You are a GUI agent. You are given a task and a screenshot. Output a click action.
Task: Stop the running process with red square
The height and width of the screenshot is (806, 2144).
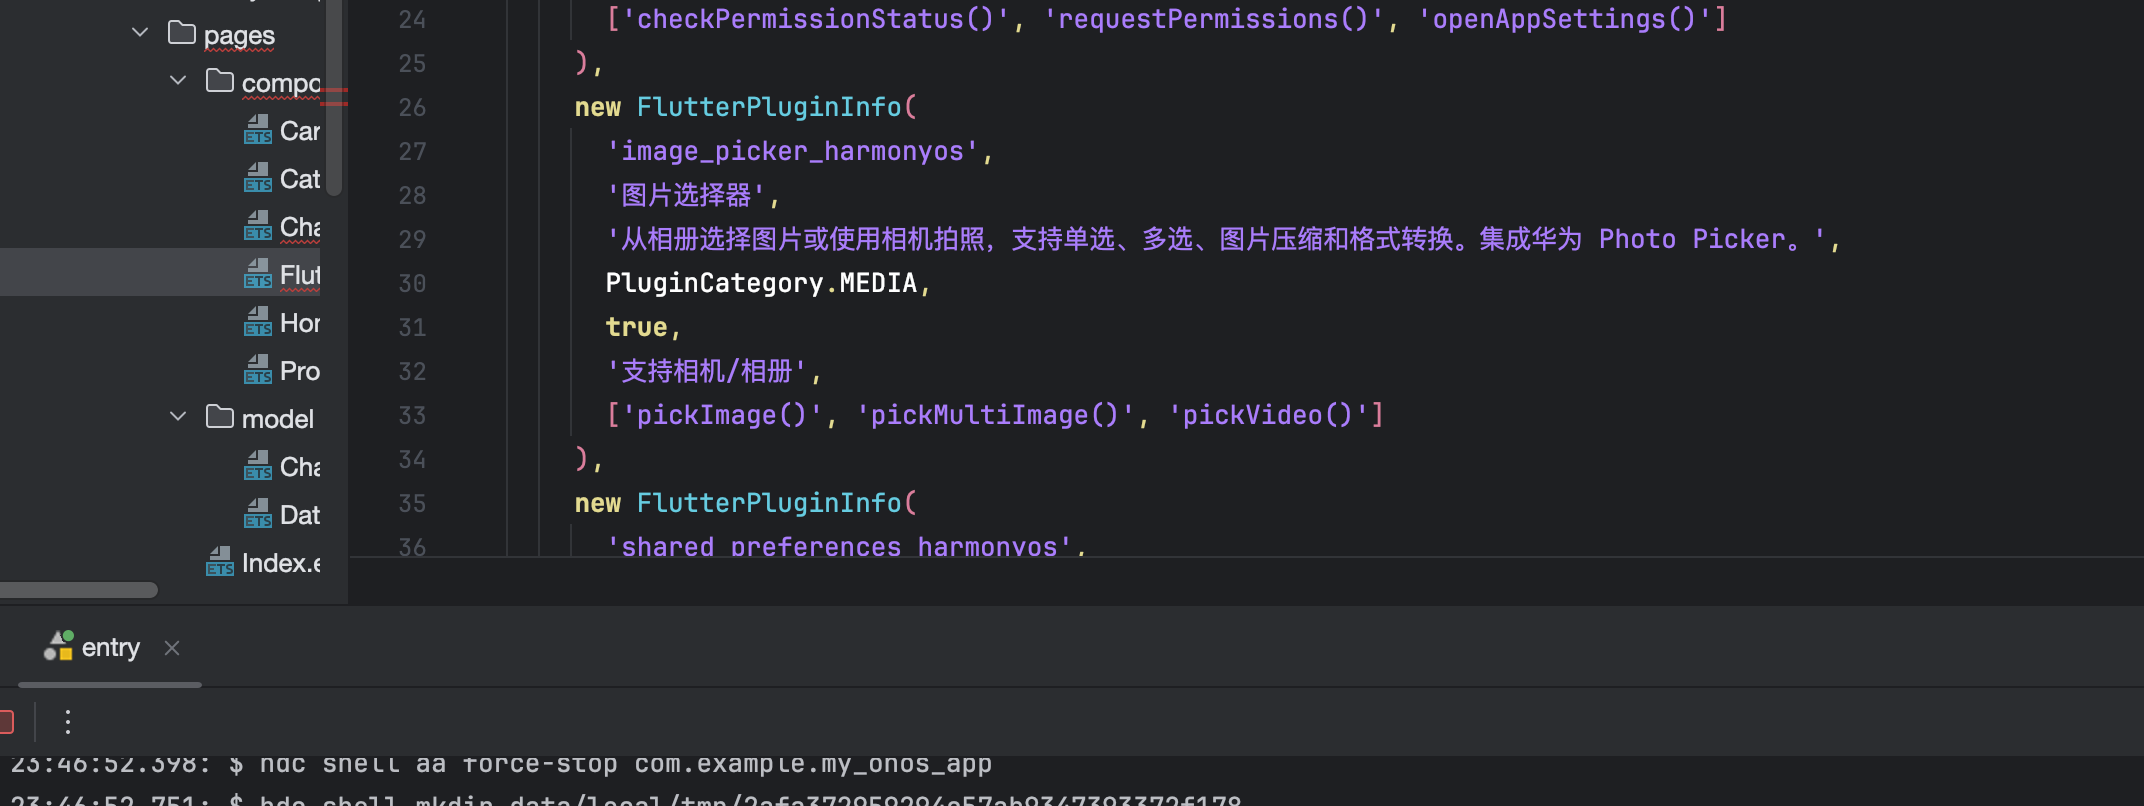pyautogui.click(x=5, y=721)
